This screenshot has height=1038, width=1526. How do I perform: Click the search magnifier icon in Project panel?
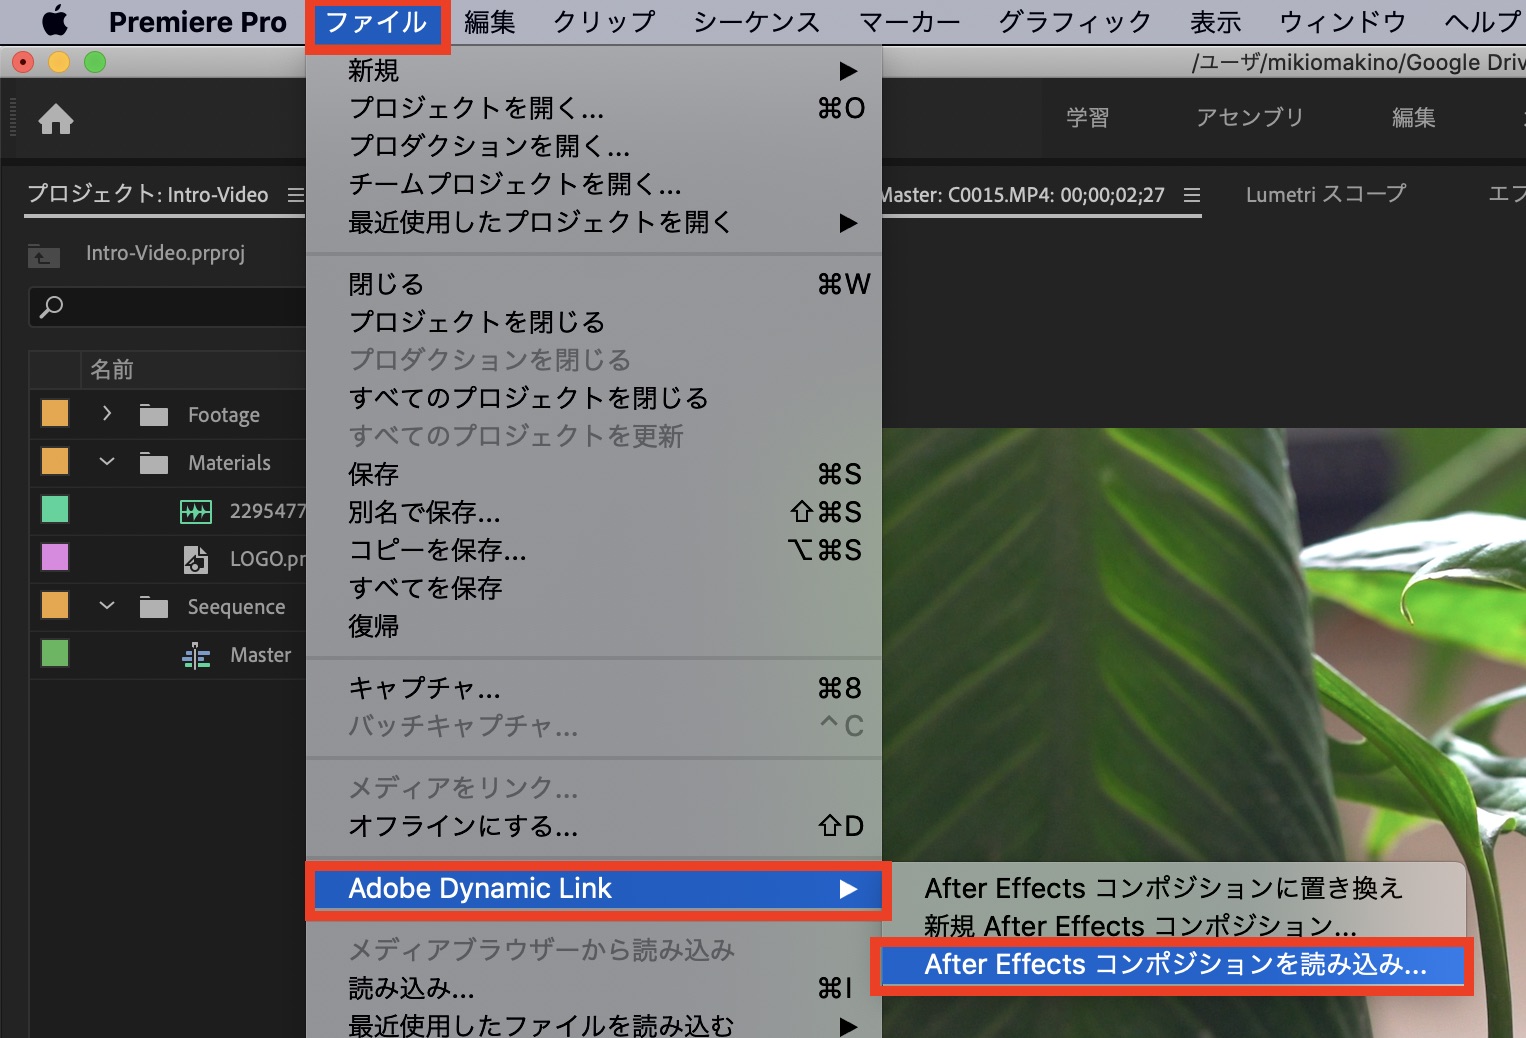[x=51, y=307]
